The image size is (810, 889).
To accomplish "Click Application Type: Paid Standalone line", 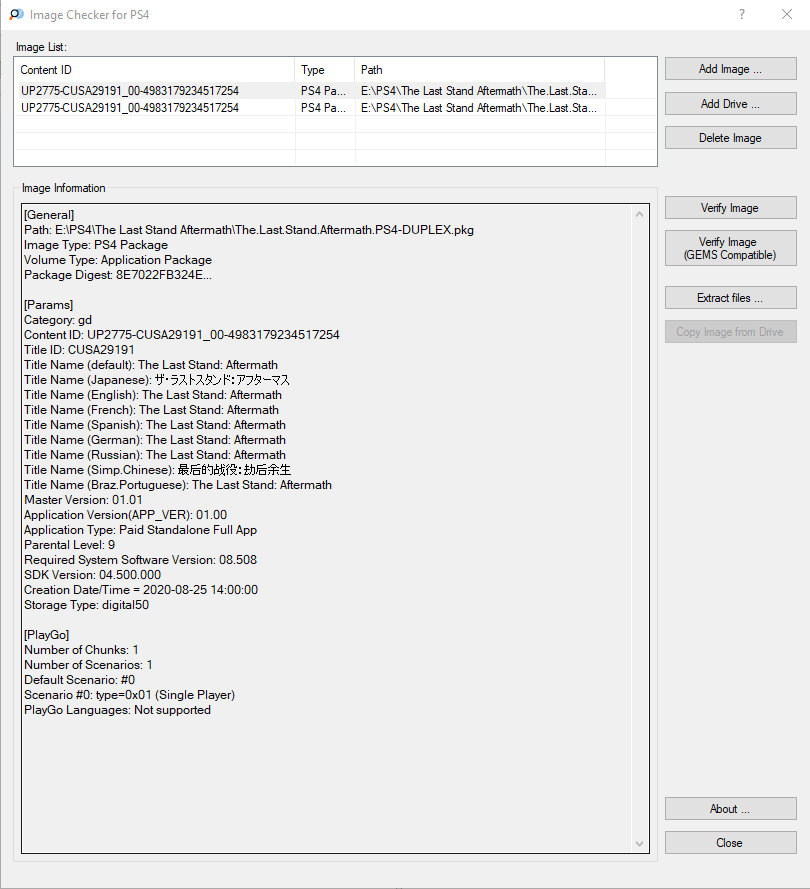I will 141,530.
